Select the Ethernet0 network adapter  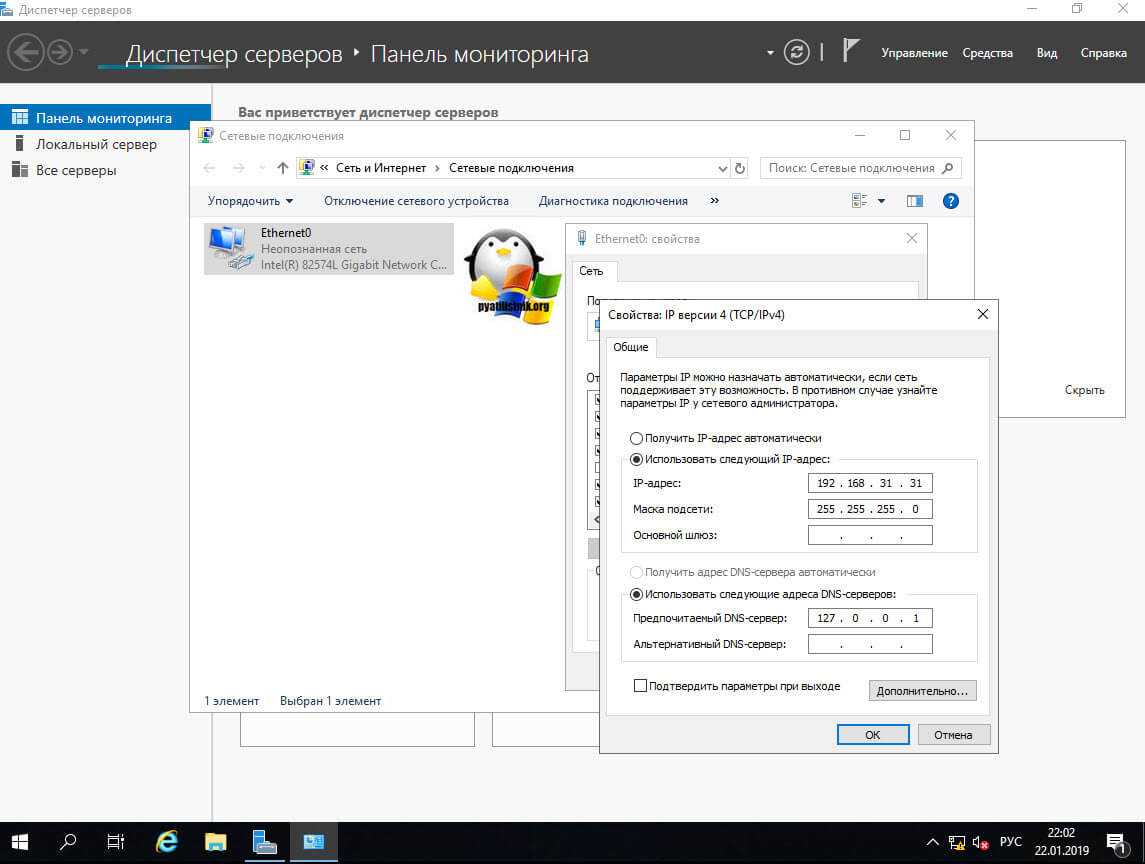coord(328,248)
